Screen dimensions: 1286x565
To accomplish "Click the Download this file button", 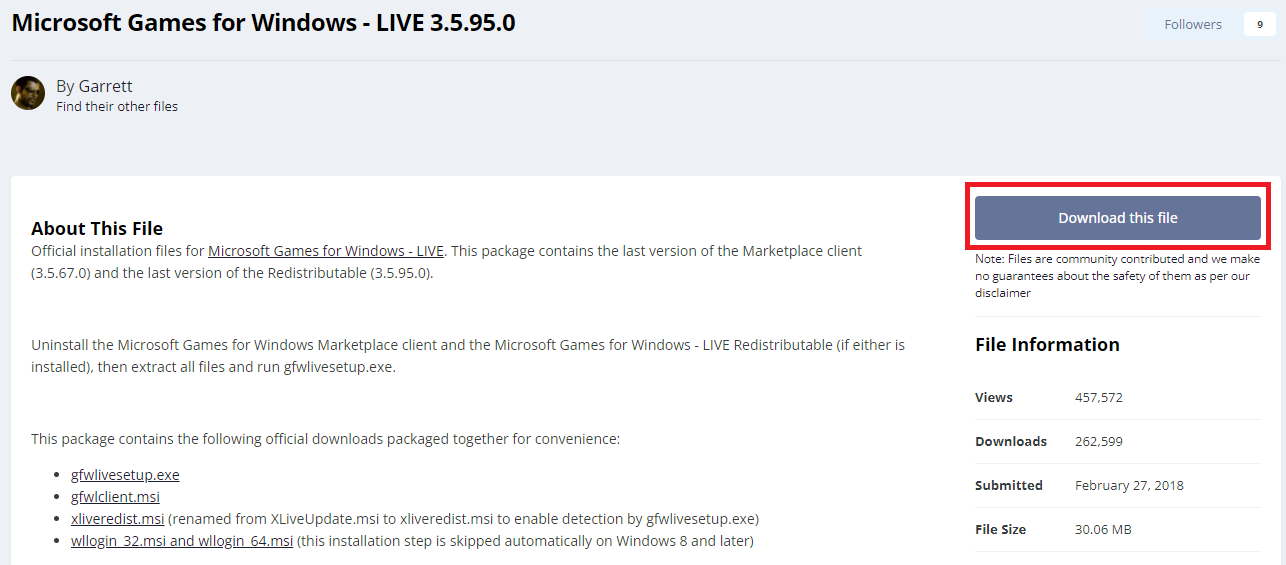I will (1117, 218).
